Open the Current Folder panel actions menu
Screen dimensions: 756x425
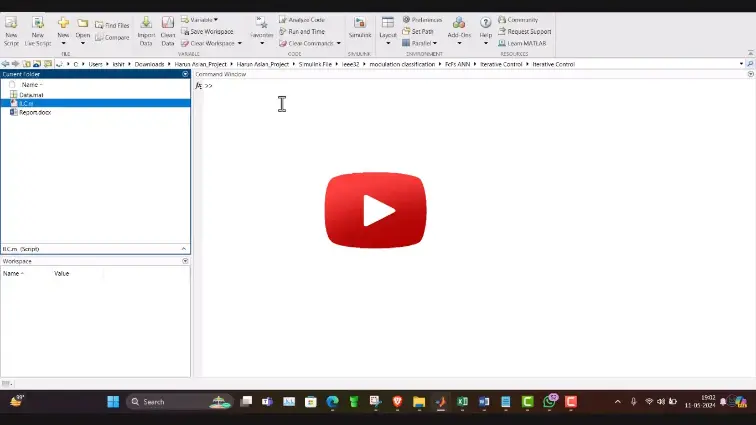pos(185,74)
